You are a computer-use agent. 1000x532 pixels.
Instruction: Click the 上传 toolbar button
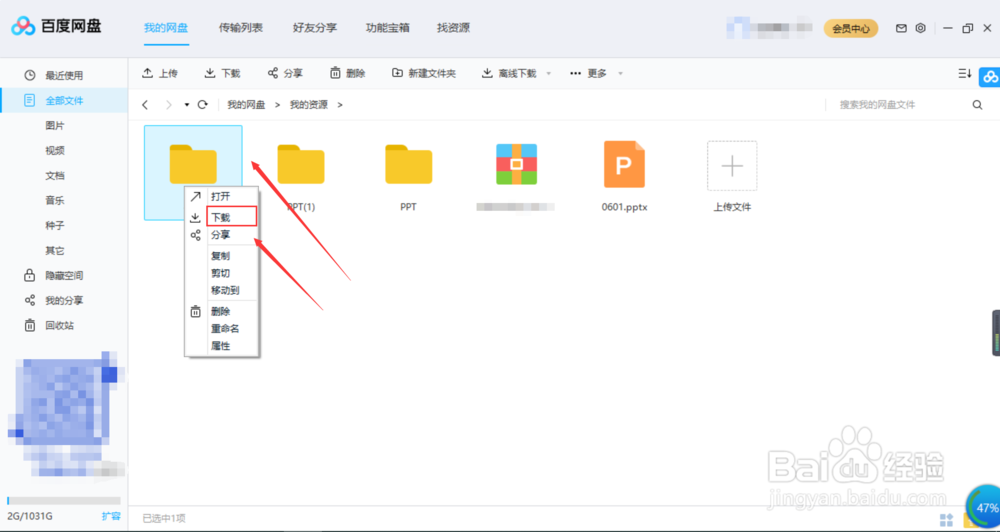pos(159,73)
